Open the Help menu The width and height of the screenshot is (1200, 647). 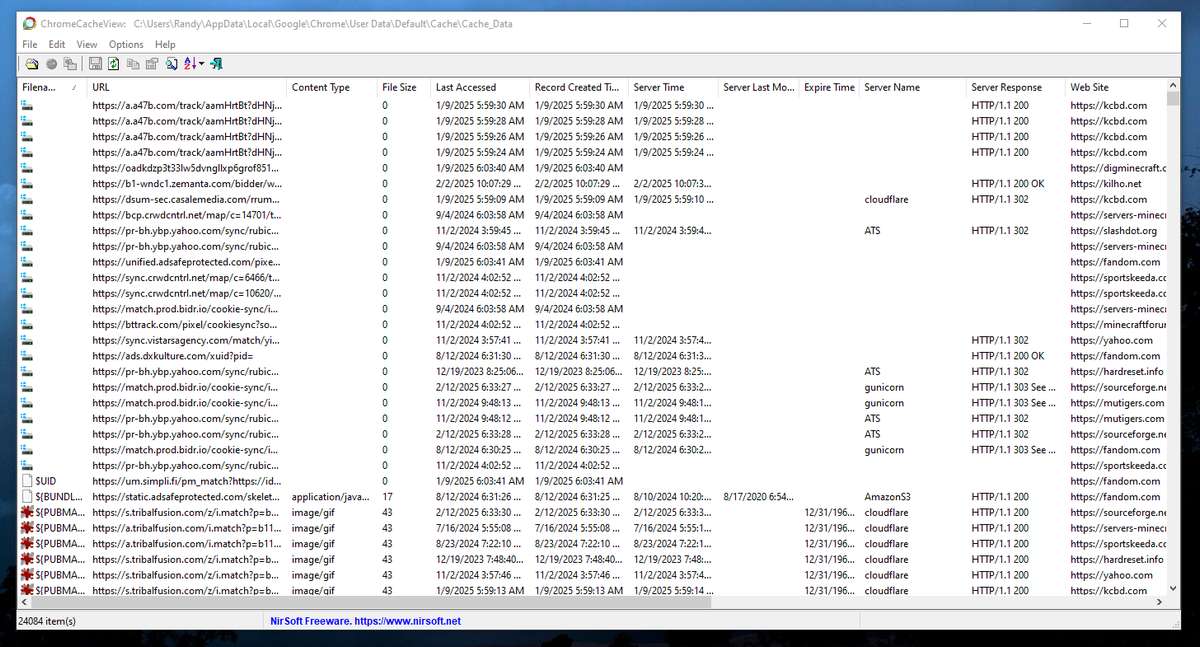[165, 45]
